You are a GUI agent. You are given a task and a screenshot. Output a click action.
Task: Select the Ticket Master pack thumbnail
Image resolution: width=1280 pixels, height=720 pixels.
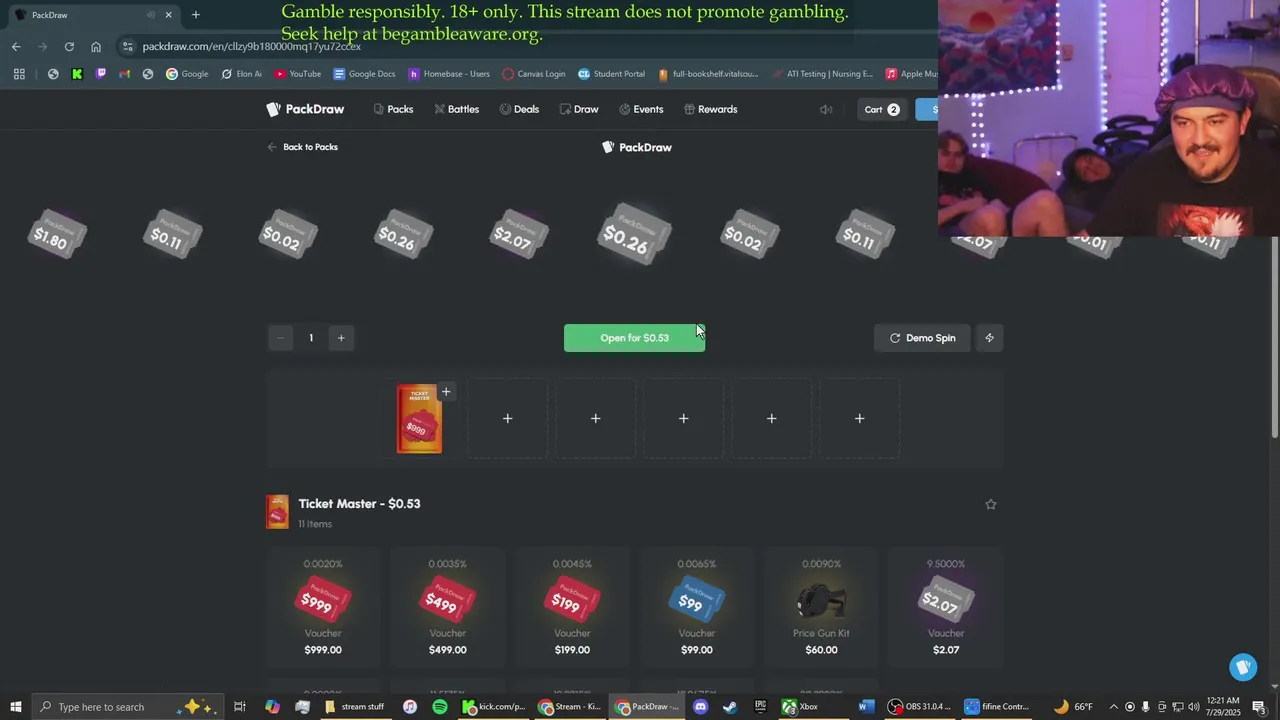419,419
